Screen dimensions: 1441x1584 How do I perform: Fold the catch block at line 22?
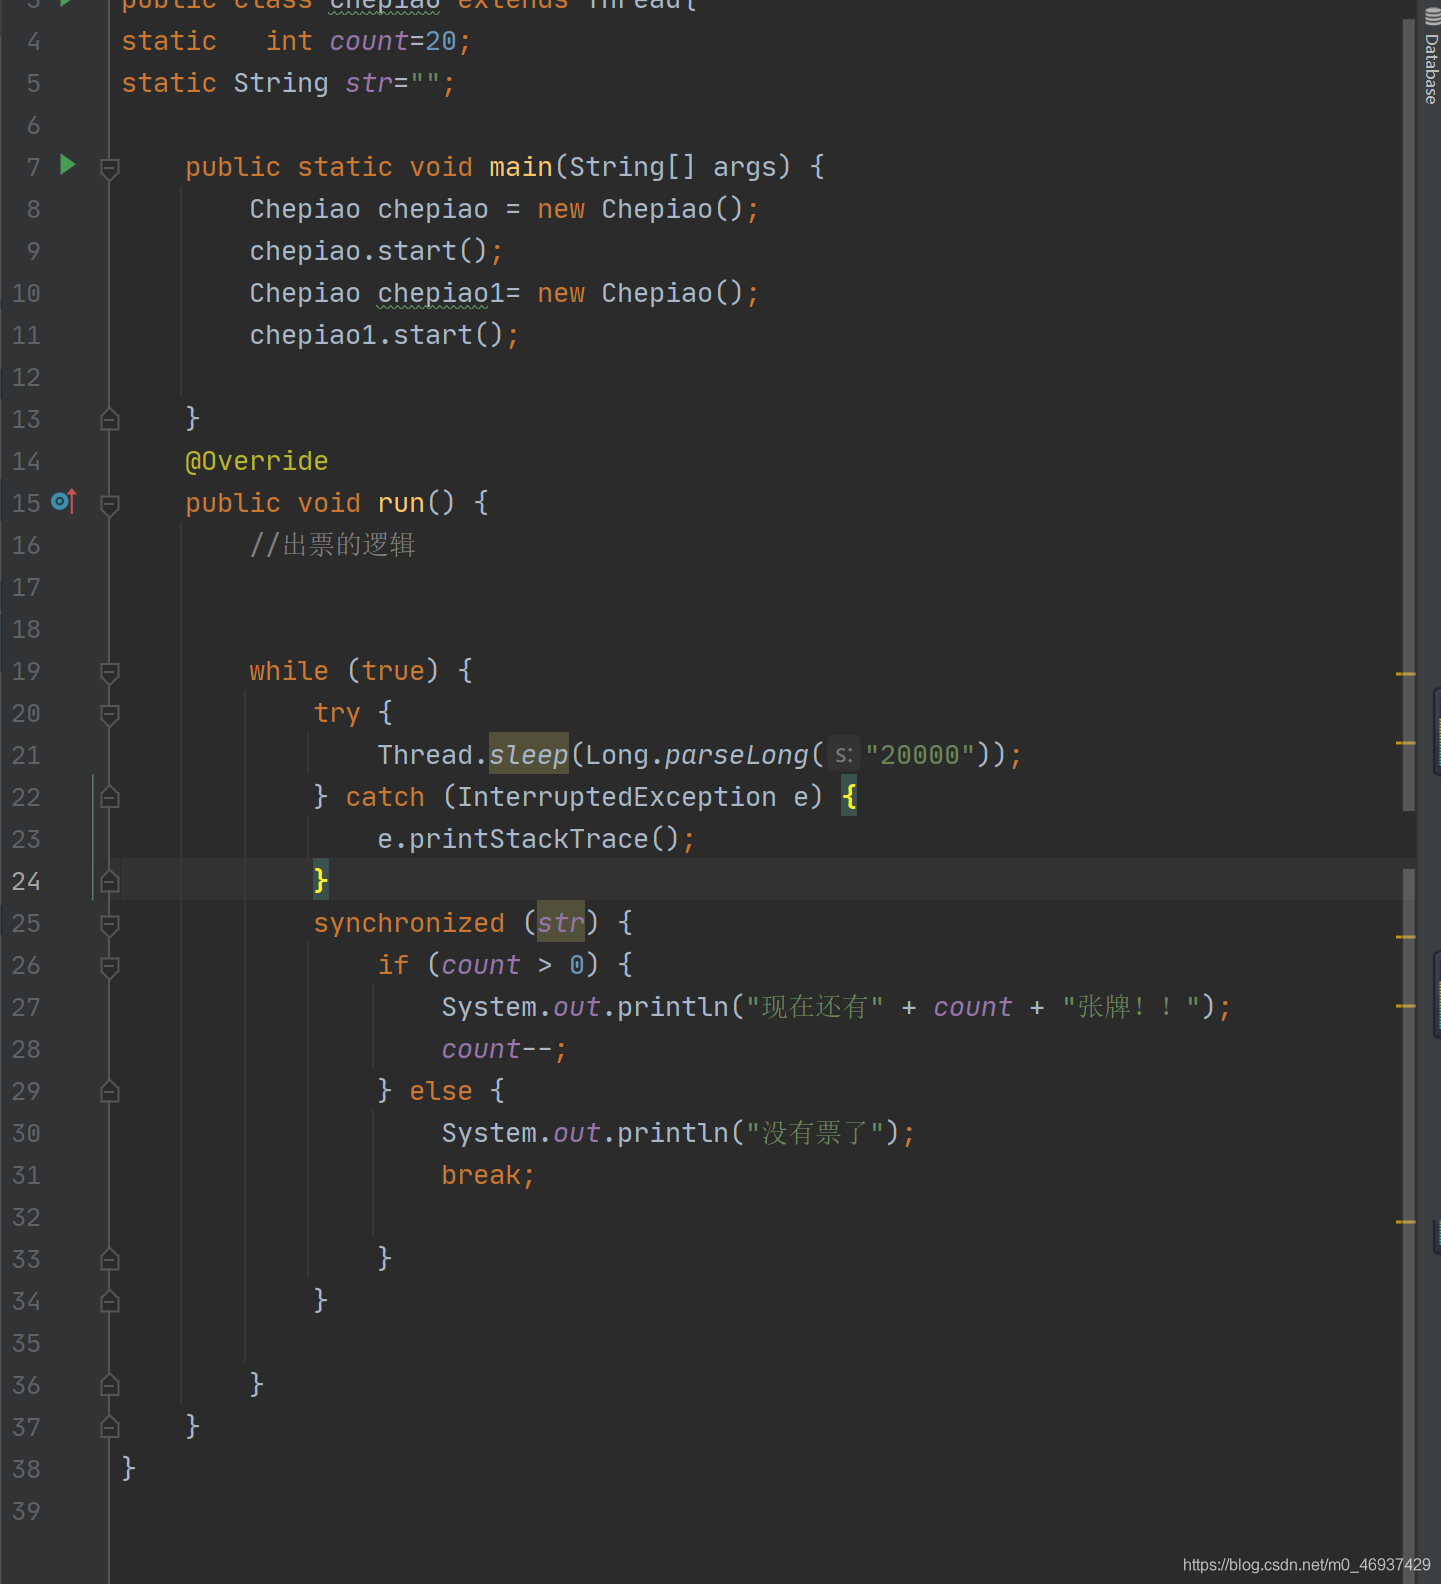point(110,797)
